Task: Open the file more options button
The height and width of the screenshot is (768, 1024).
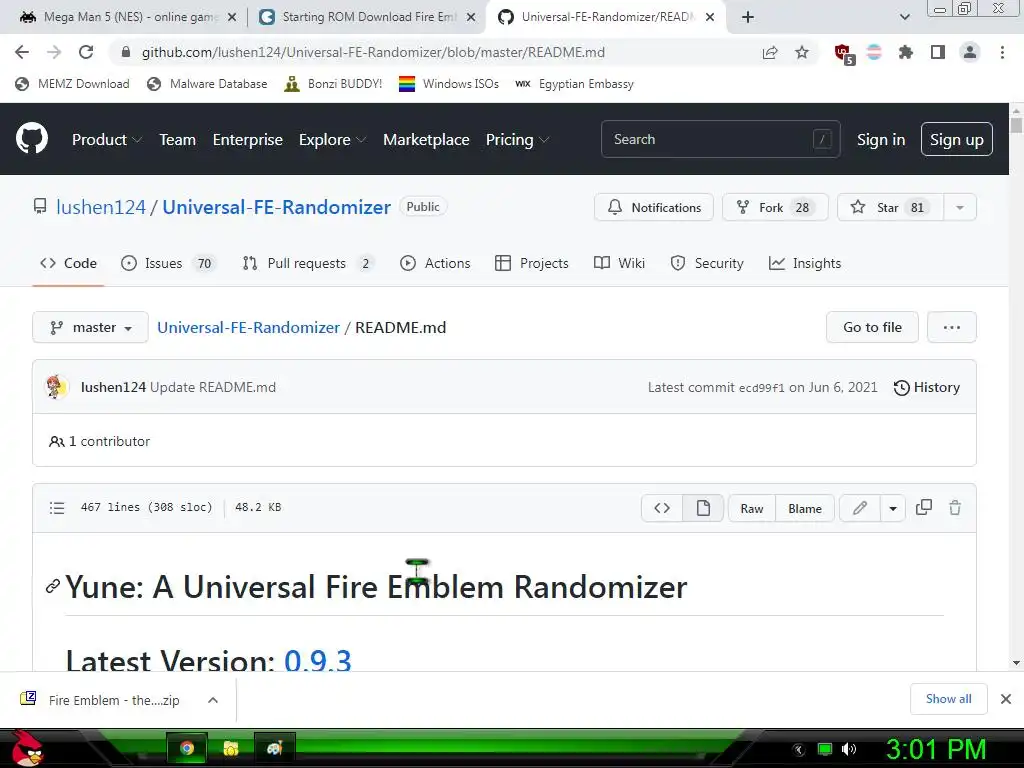Action: click(x=952, y=327)
